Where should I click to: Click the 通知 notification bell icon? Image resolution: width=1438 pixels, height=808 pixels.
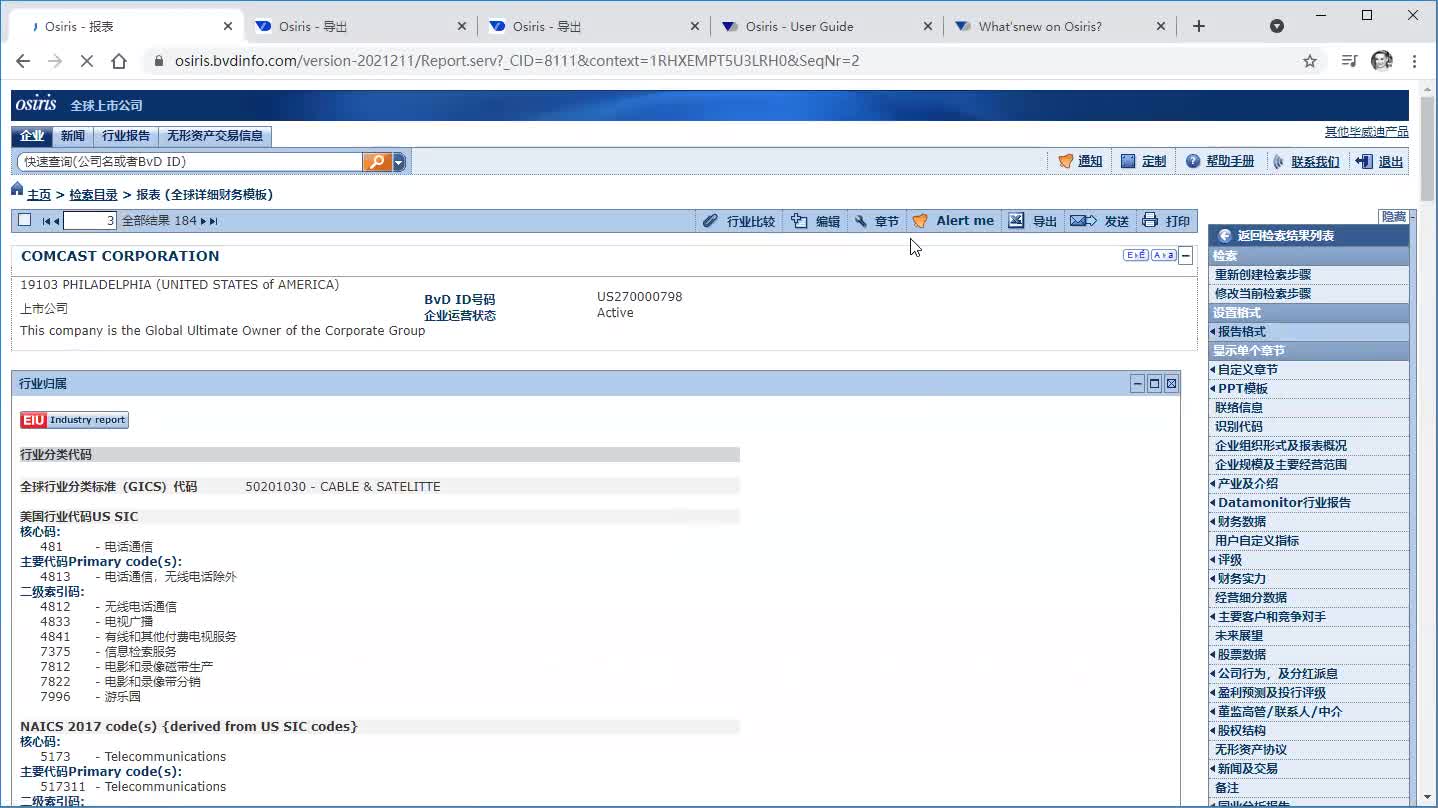1066,161
